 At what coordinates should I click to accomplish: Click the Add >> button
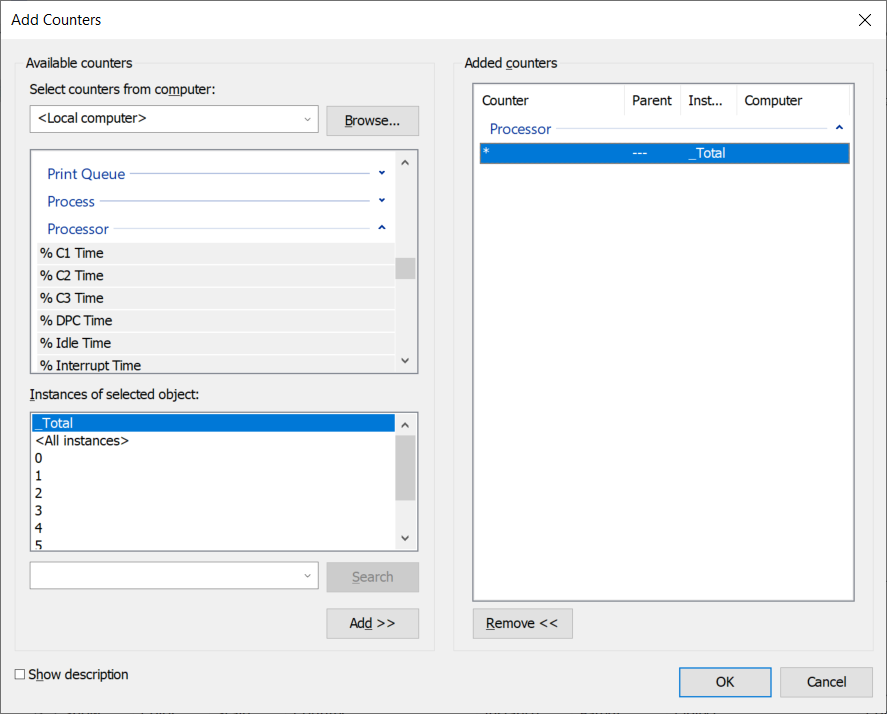click(x=373, y=623)
